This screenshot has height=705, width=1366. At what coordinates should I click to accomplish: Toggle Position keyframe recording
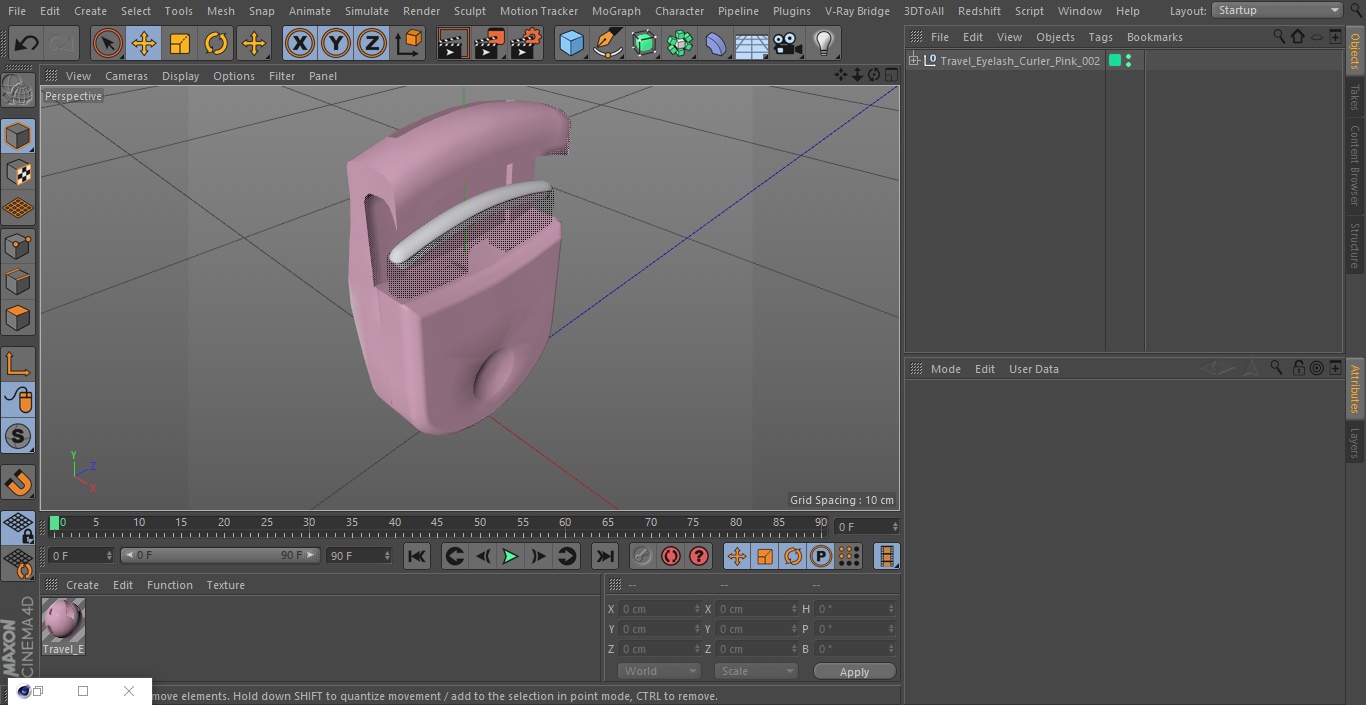[x=737, y=556]
